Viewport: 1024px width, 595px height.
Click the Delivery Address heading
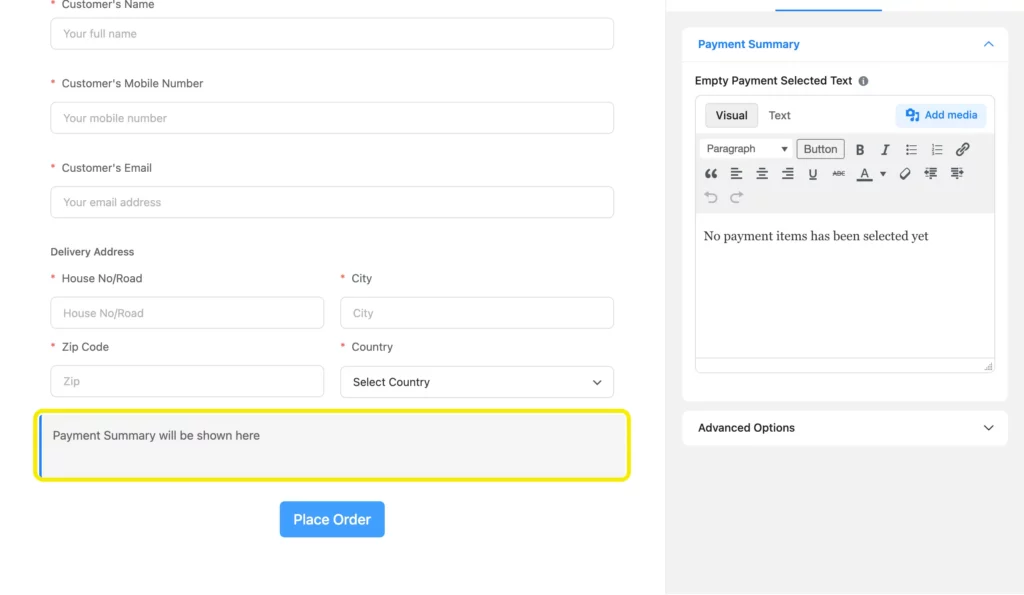92,252
